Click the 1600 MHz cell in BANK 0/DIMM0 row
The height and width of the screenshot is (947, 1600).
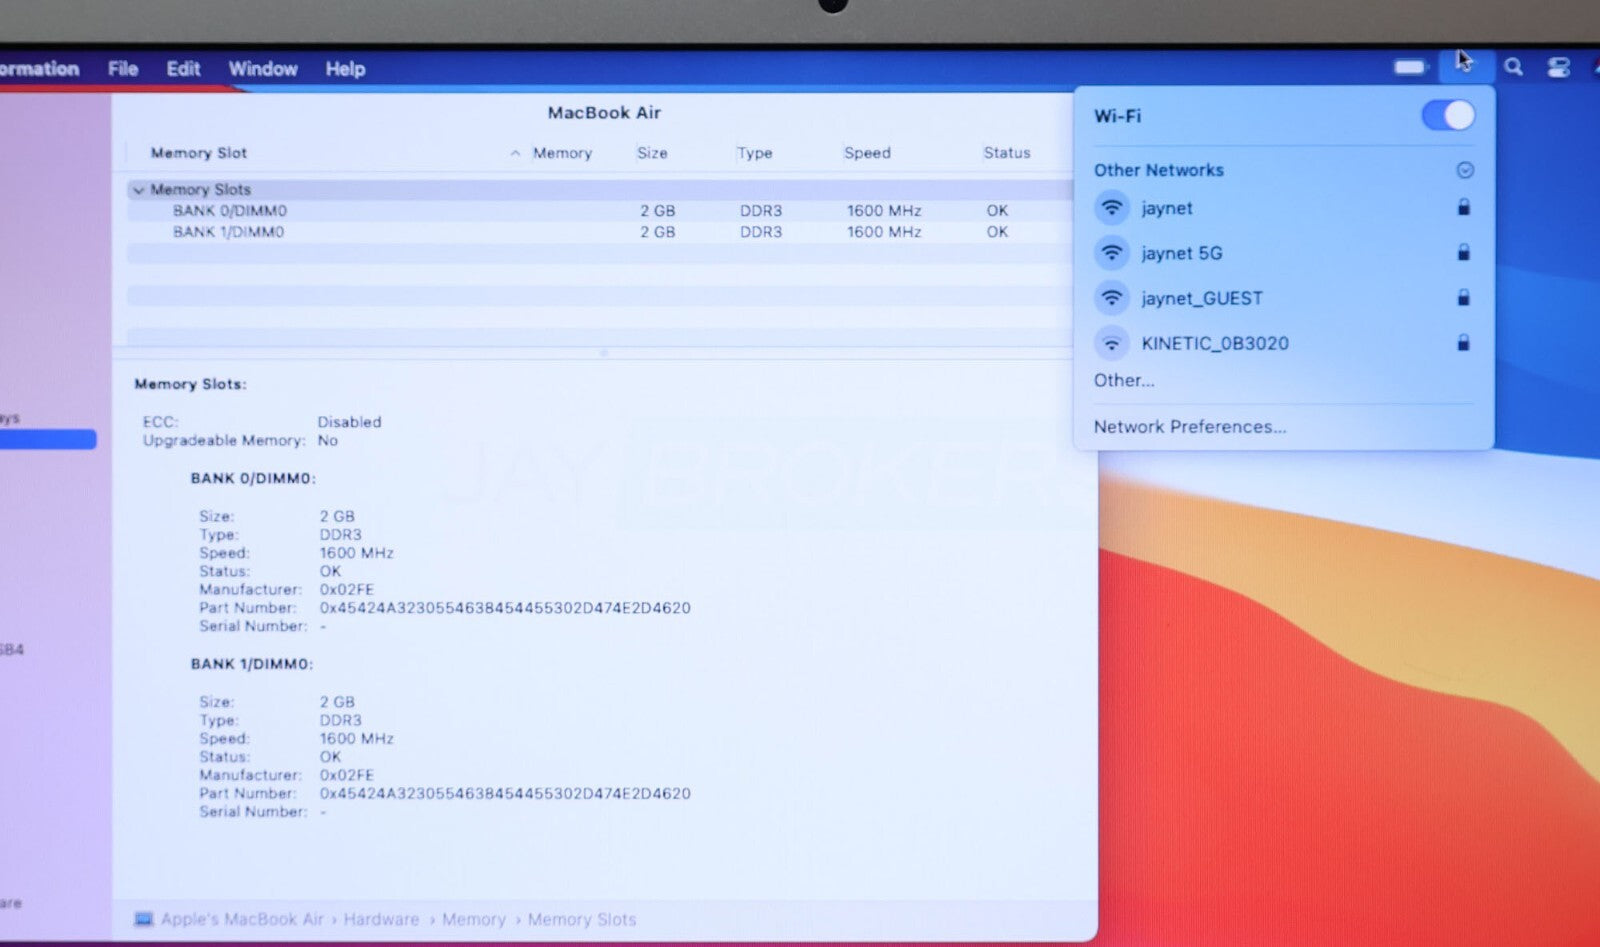884,211
